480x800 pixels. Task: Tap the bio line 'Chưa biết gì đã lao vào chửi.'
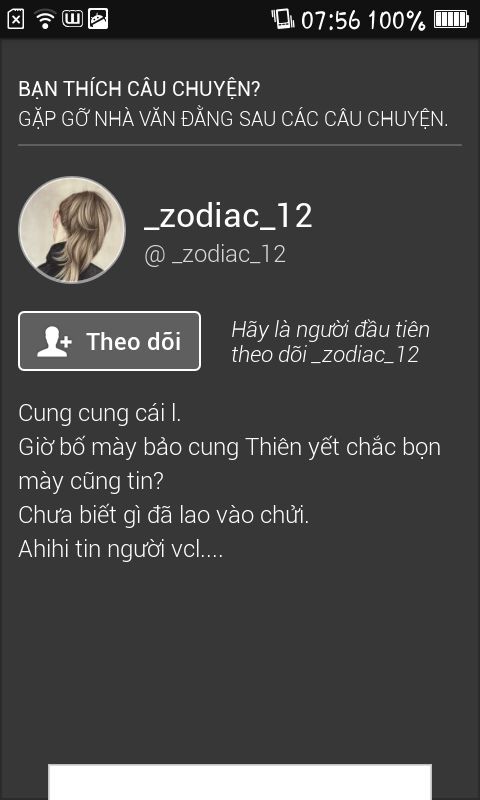(164, 516)
